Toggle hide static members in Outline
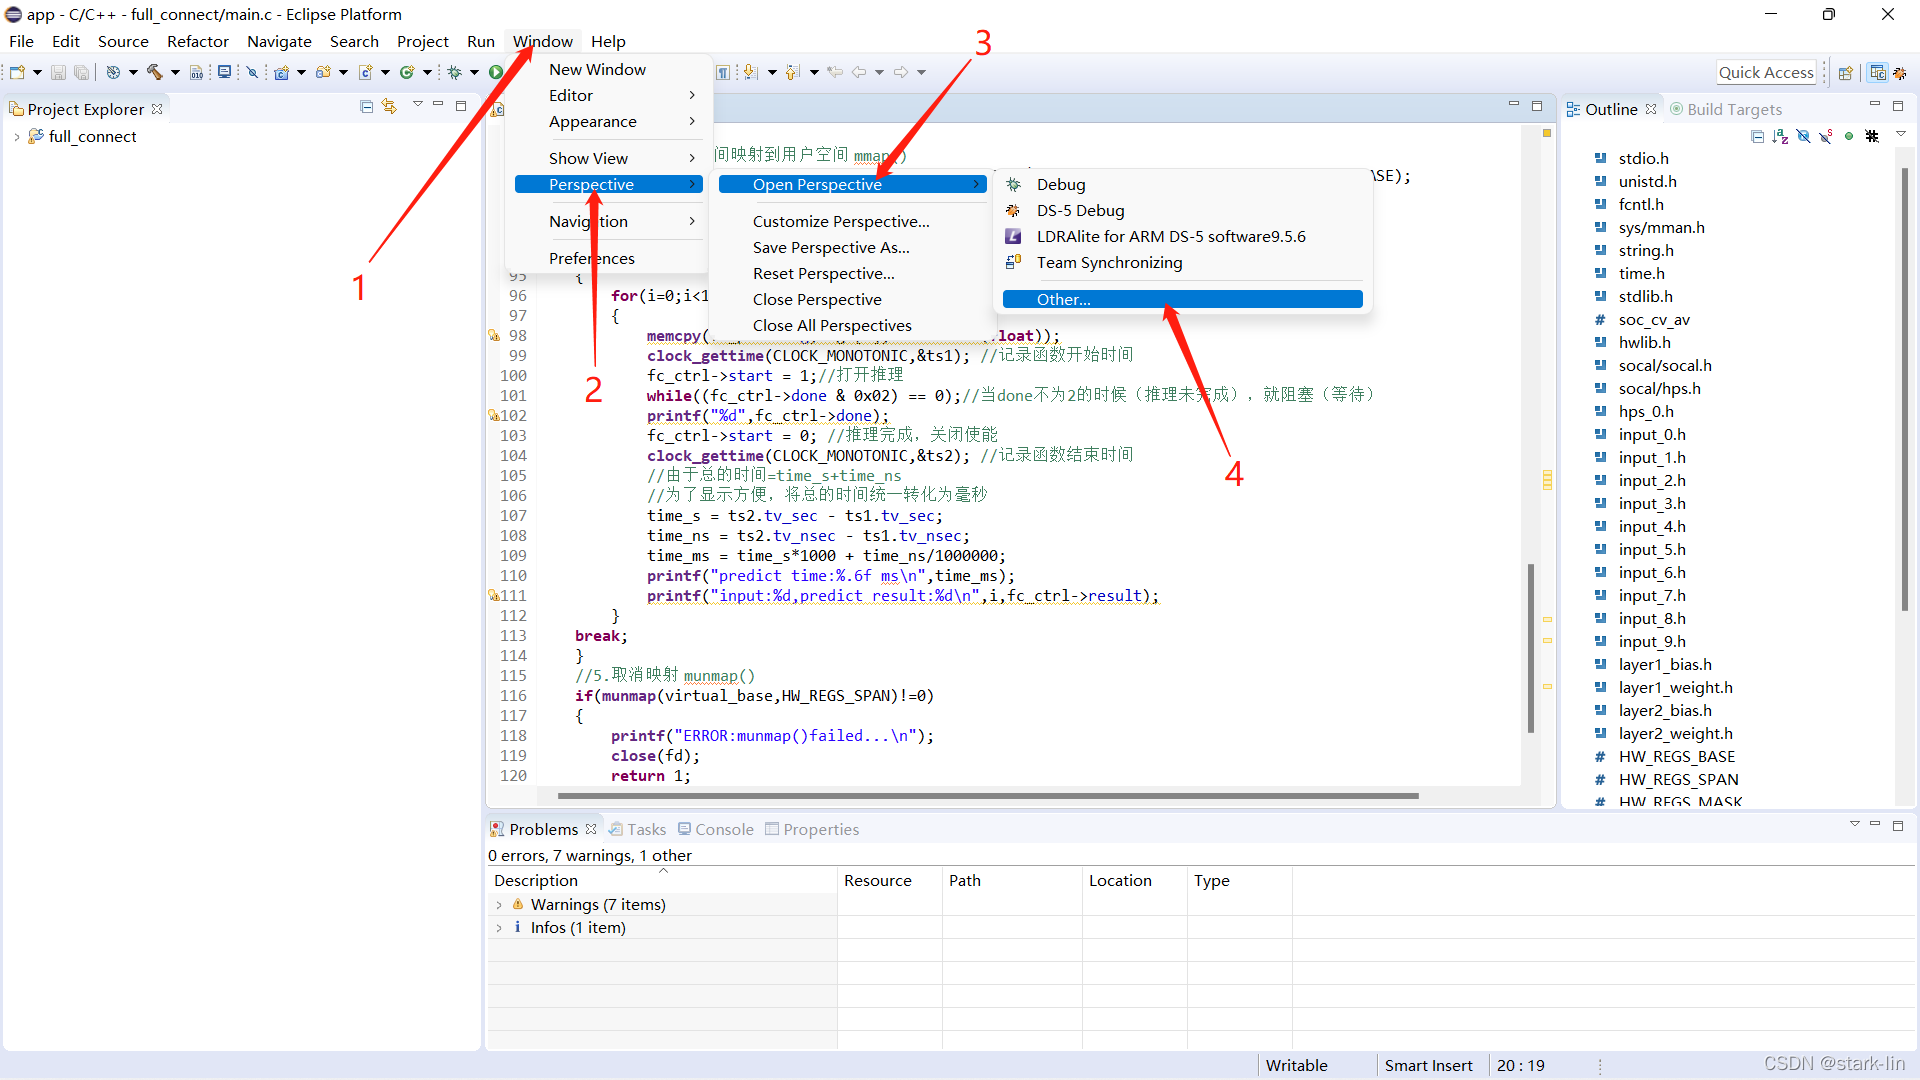1920x1080 pixels. pos(1826,136)
